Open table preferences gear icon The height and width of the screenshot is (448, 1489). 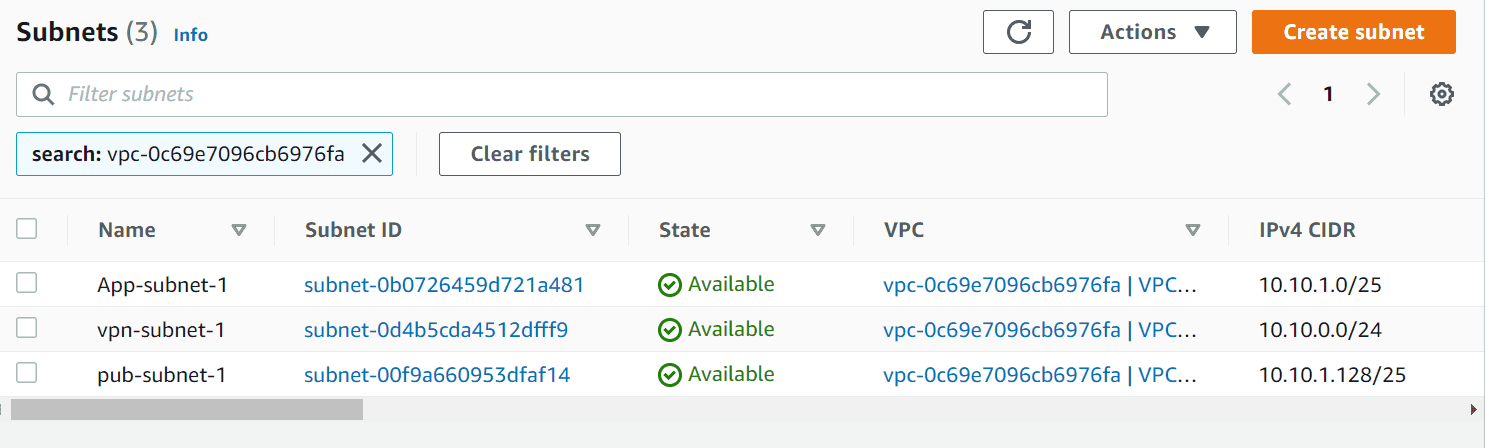[x=1441, y=94]
